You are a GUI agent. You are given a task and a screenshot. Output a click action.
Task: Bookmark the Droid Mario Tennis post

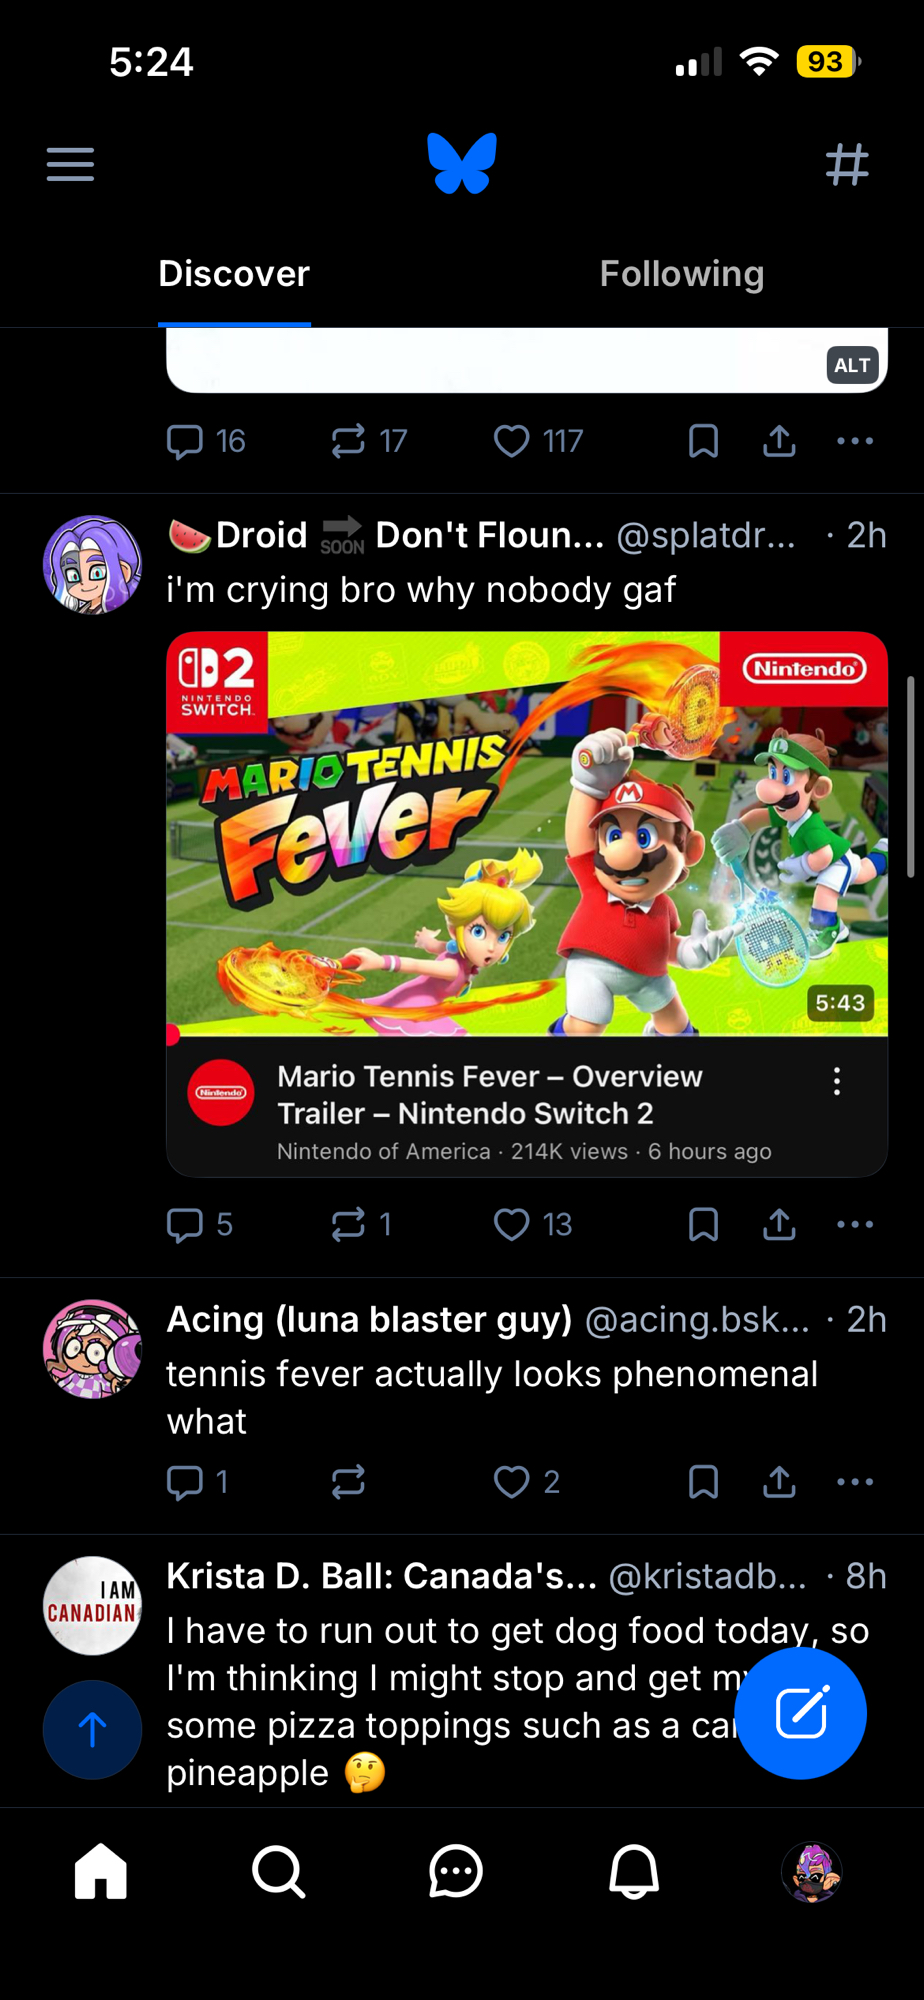coord(703,1224)
